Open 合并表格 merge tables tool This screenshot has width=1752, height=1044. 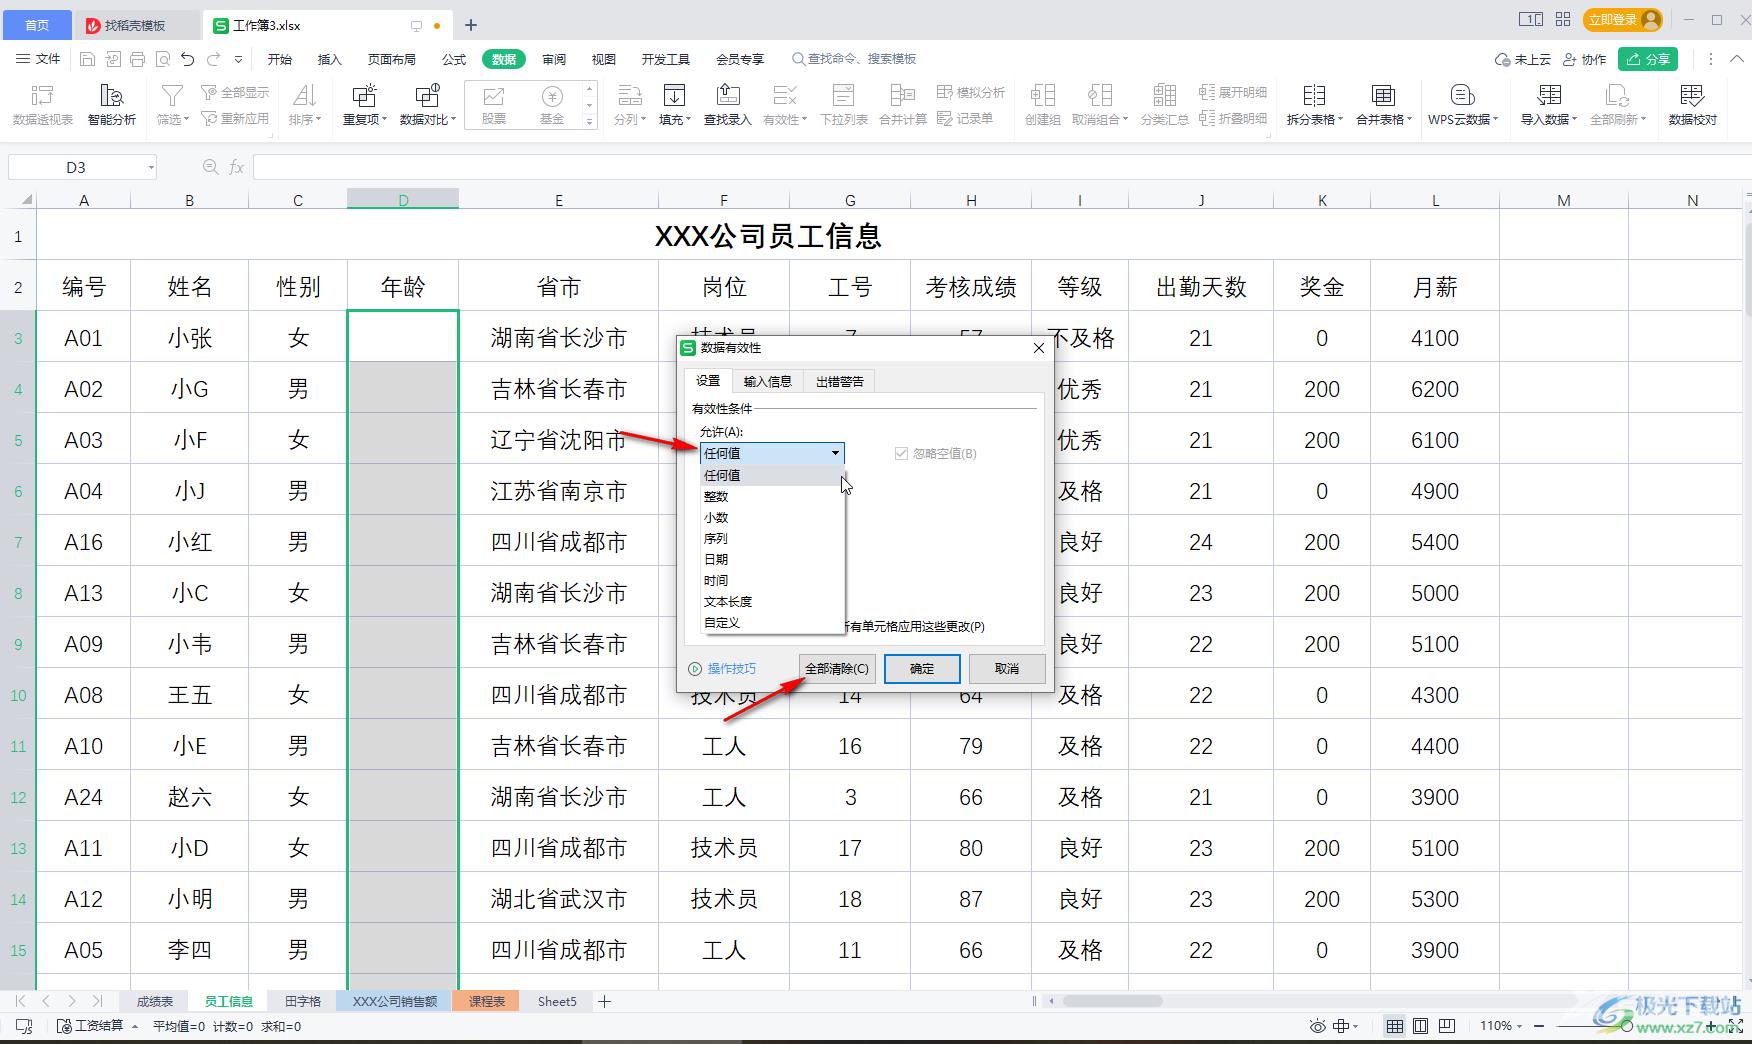pos(1384,105)
